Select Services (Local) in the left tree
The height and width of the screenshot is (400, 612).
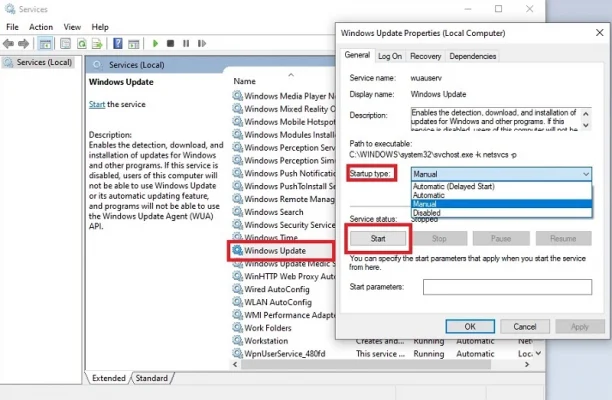[x=42, y=64]
